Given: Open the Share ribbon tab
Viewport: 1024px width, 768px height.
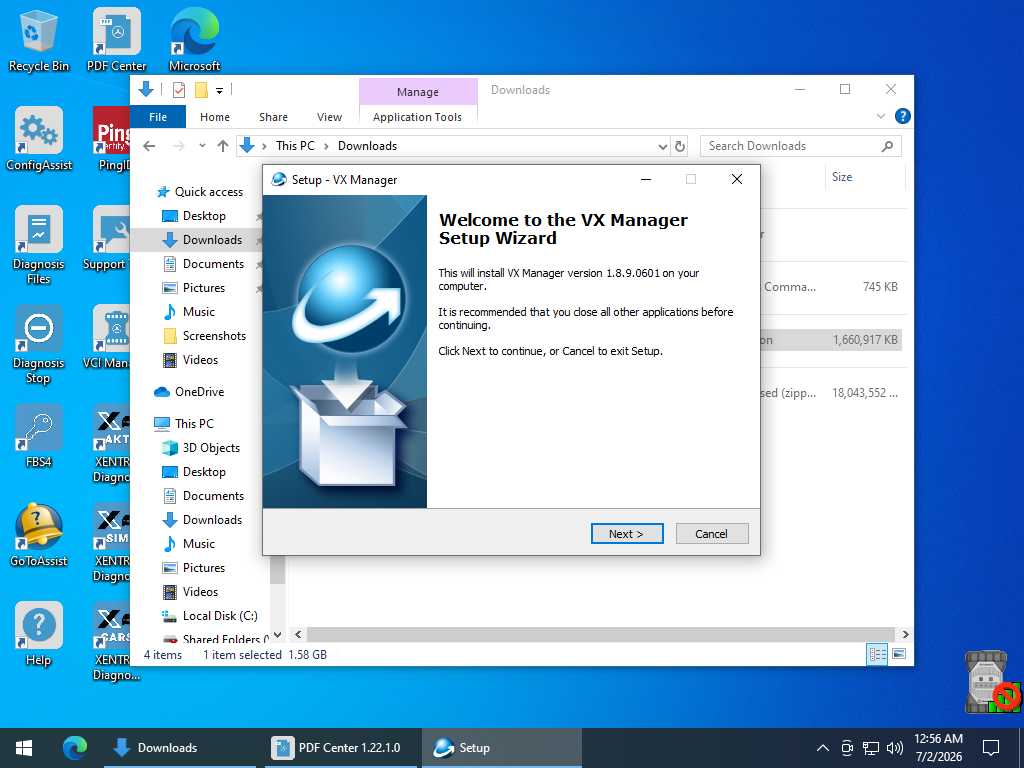Looking at the screenshot, I should click(273, 117).
